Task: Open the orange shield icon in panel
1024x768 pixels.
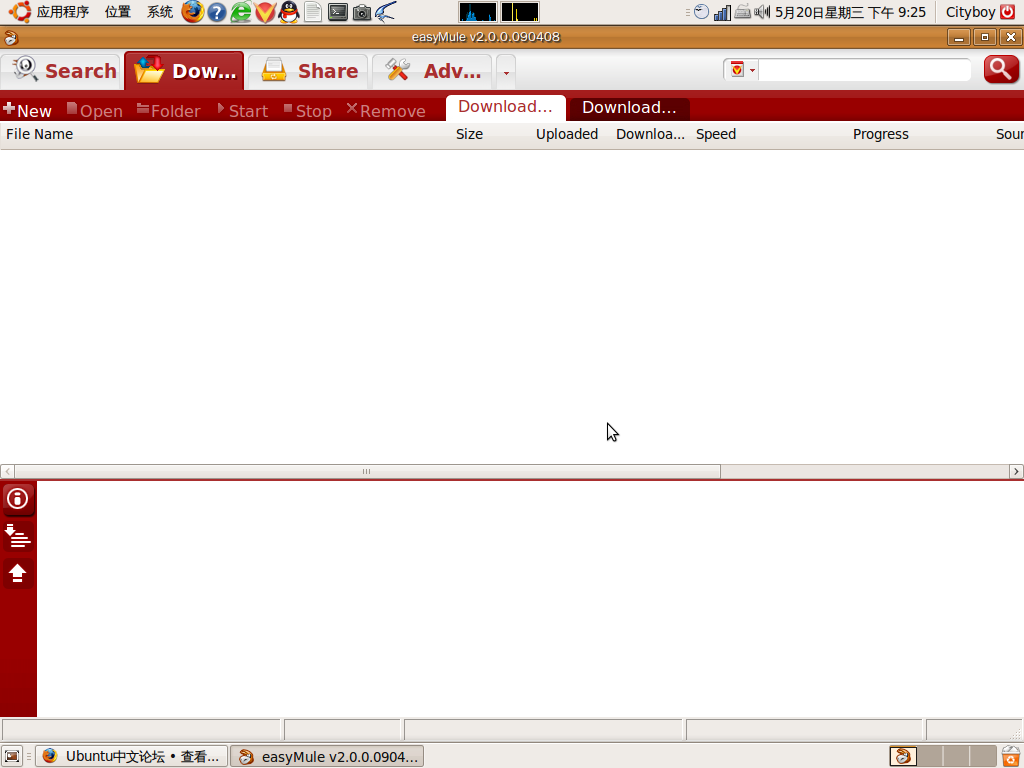Action: coord(265,12)
